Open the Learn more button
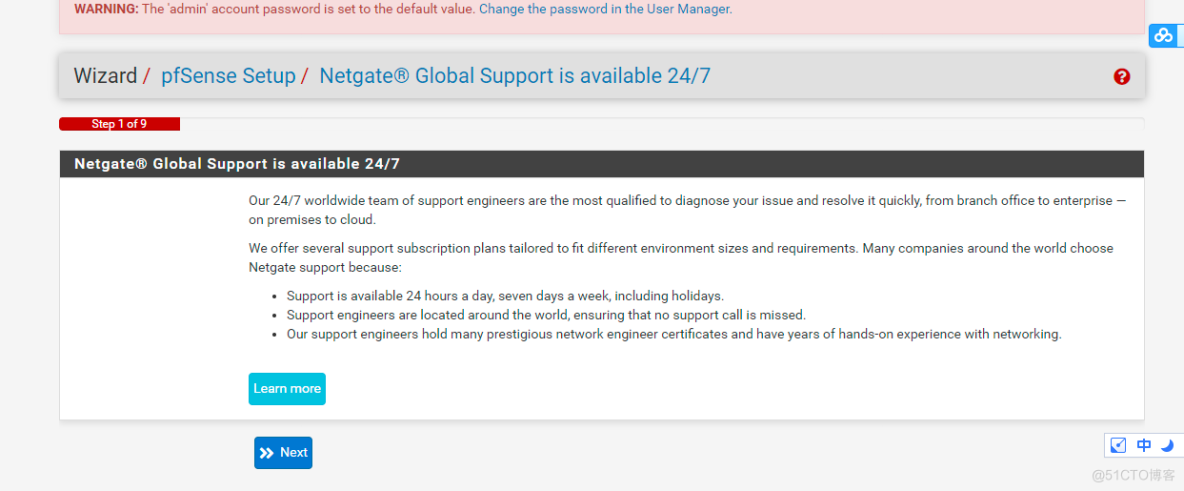 tap(287, 389)
